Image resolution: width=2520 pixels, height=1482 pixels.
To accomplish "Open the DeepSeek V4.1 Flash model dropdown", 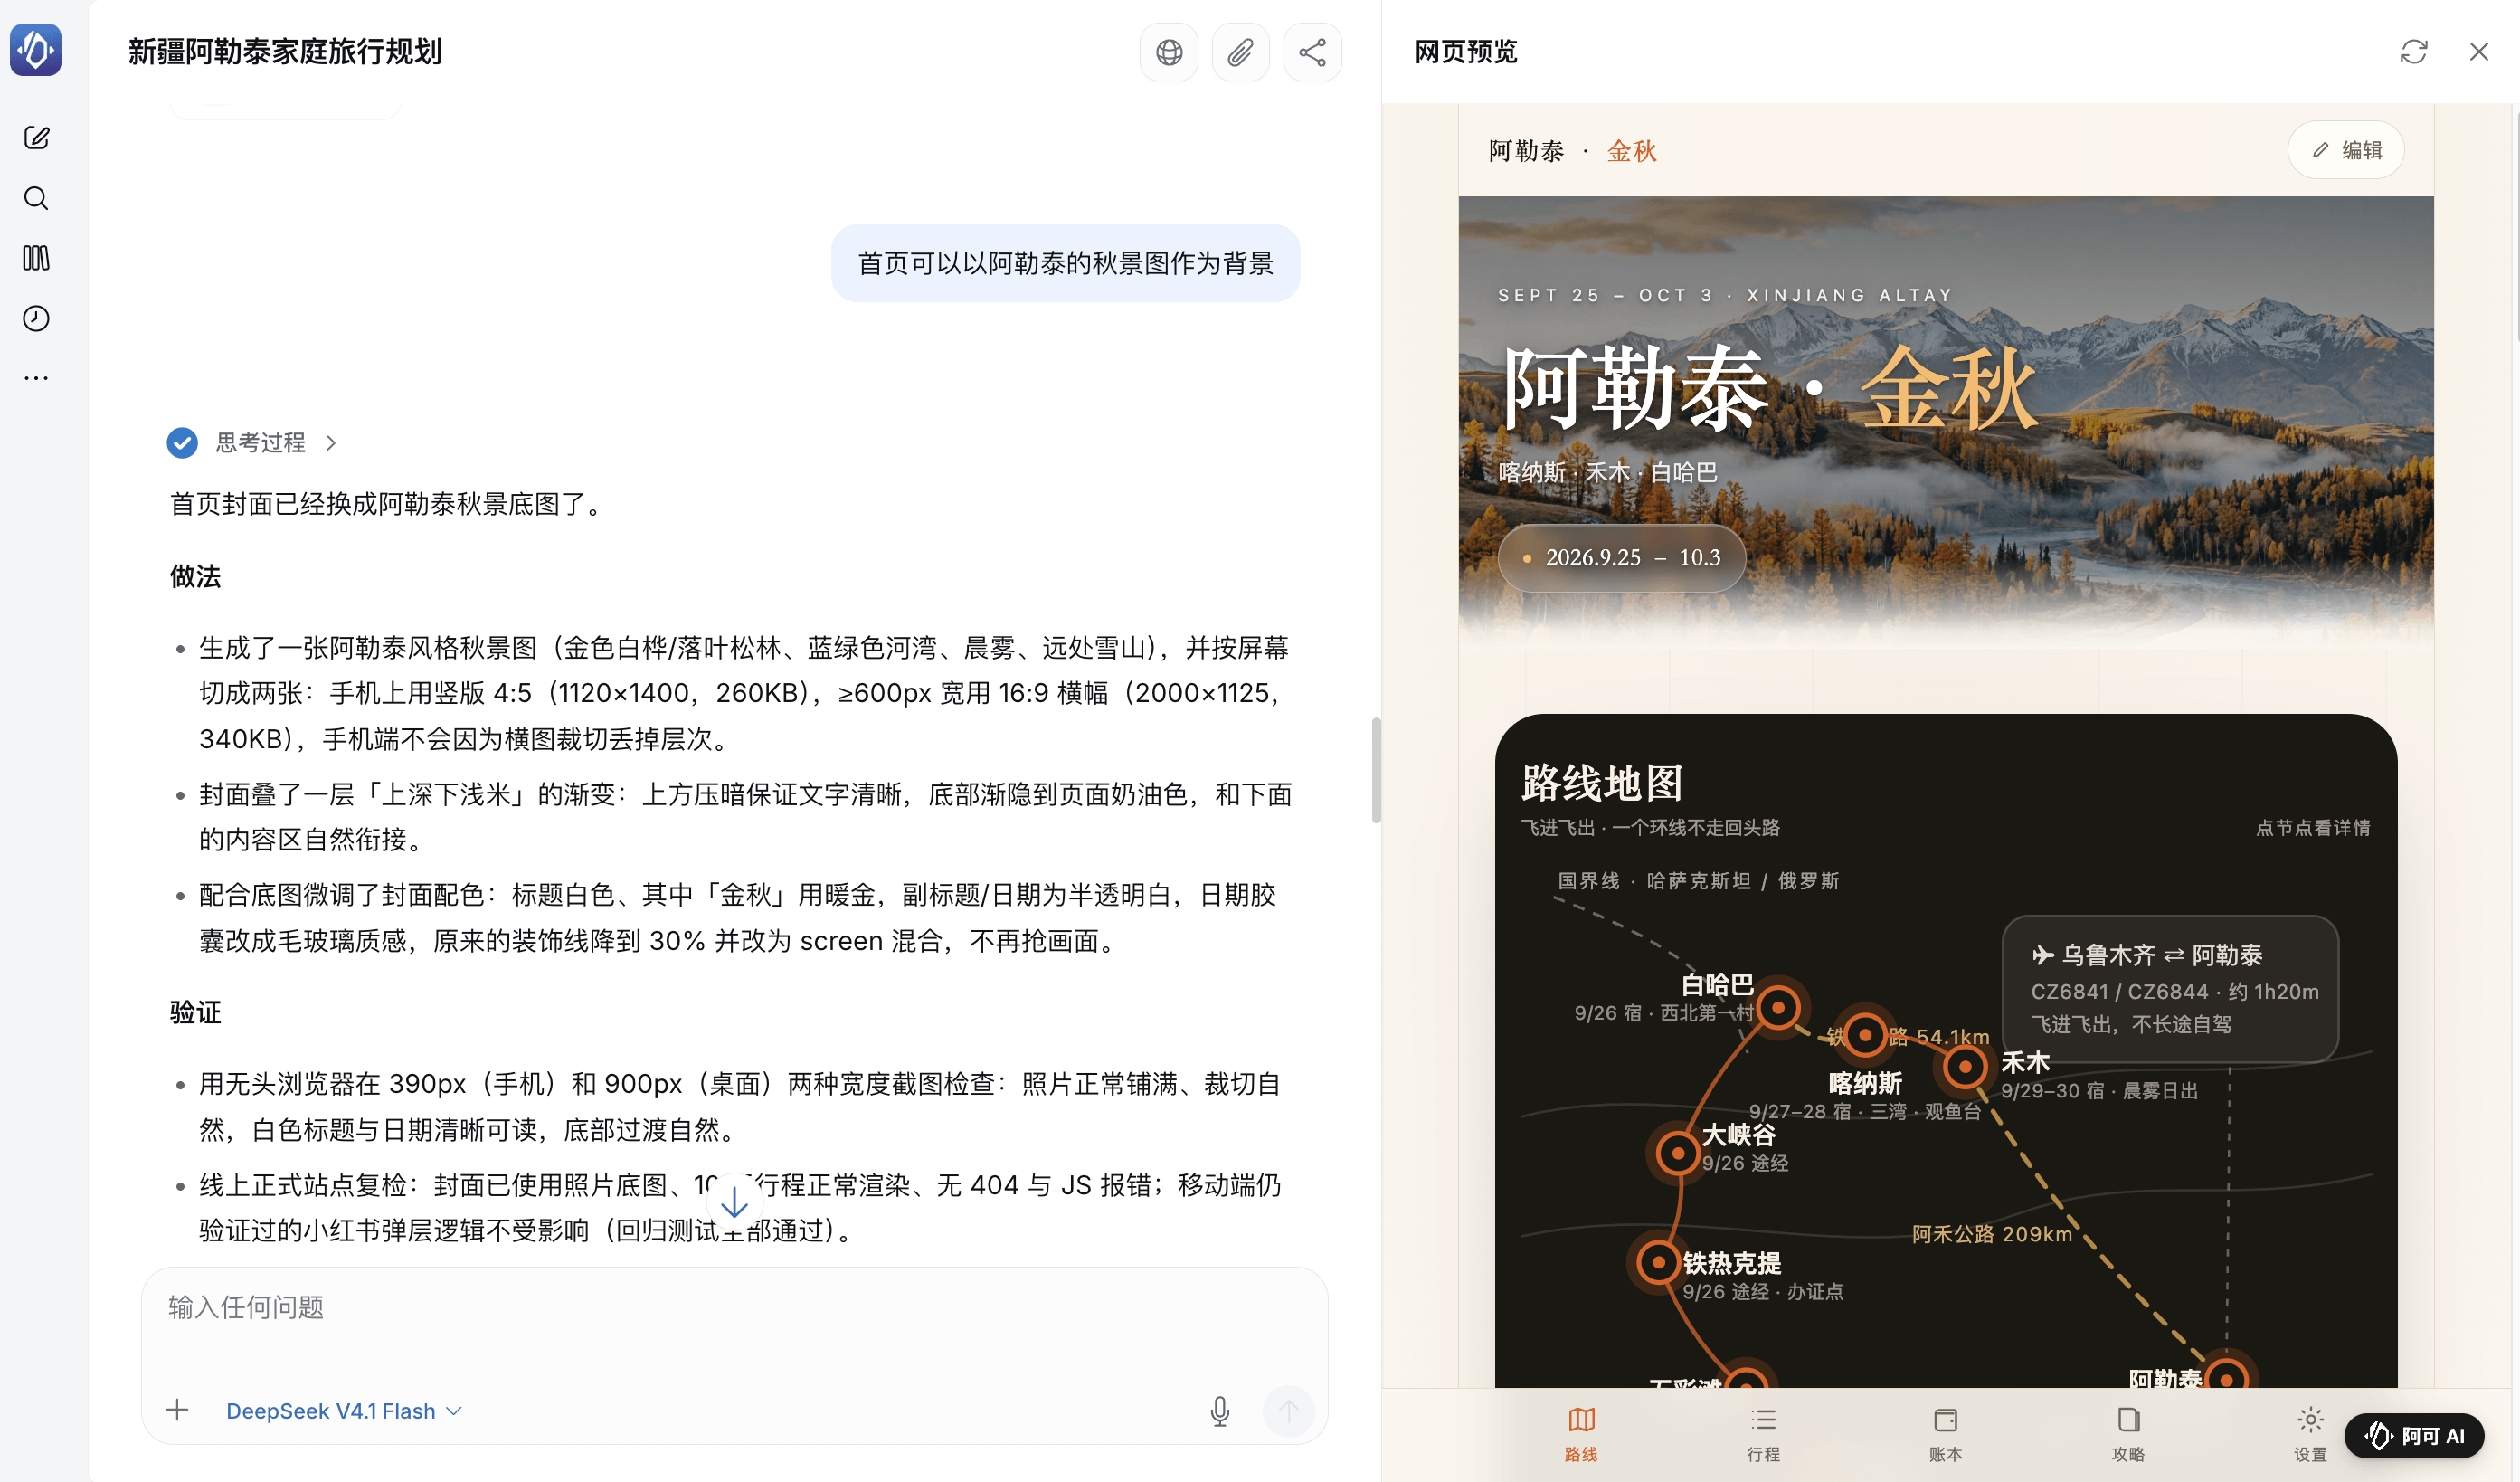I will tap(344, 1411).
